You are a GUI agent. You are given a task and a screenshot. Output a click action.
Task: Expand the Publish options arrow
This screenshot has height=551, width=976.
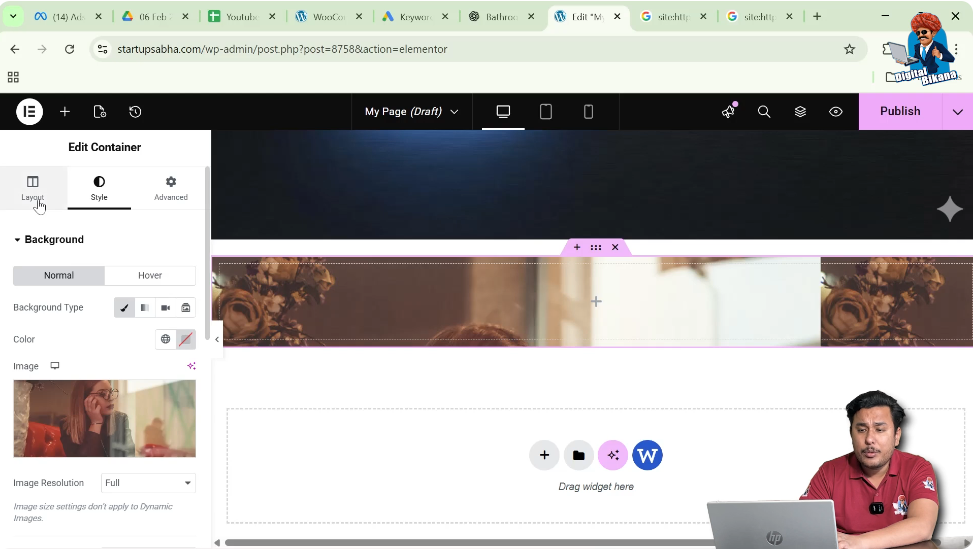[957, 112]
